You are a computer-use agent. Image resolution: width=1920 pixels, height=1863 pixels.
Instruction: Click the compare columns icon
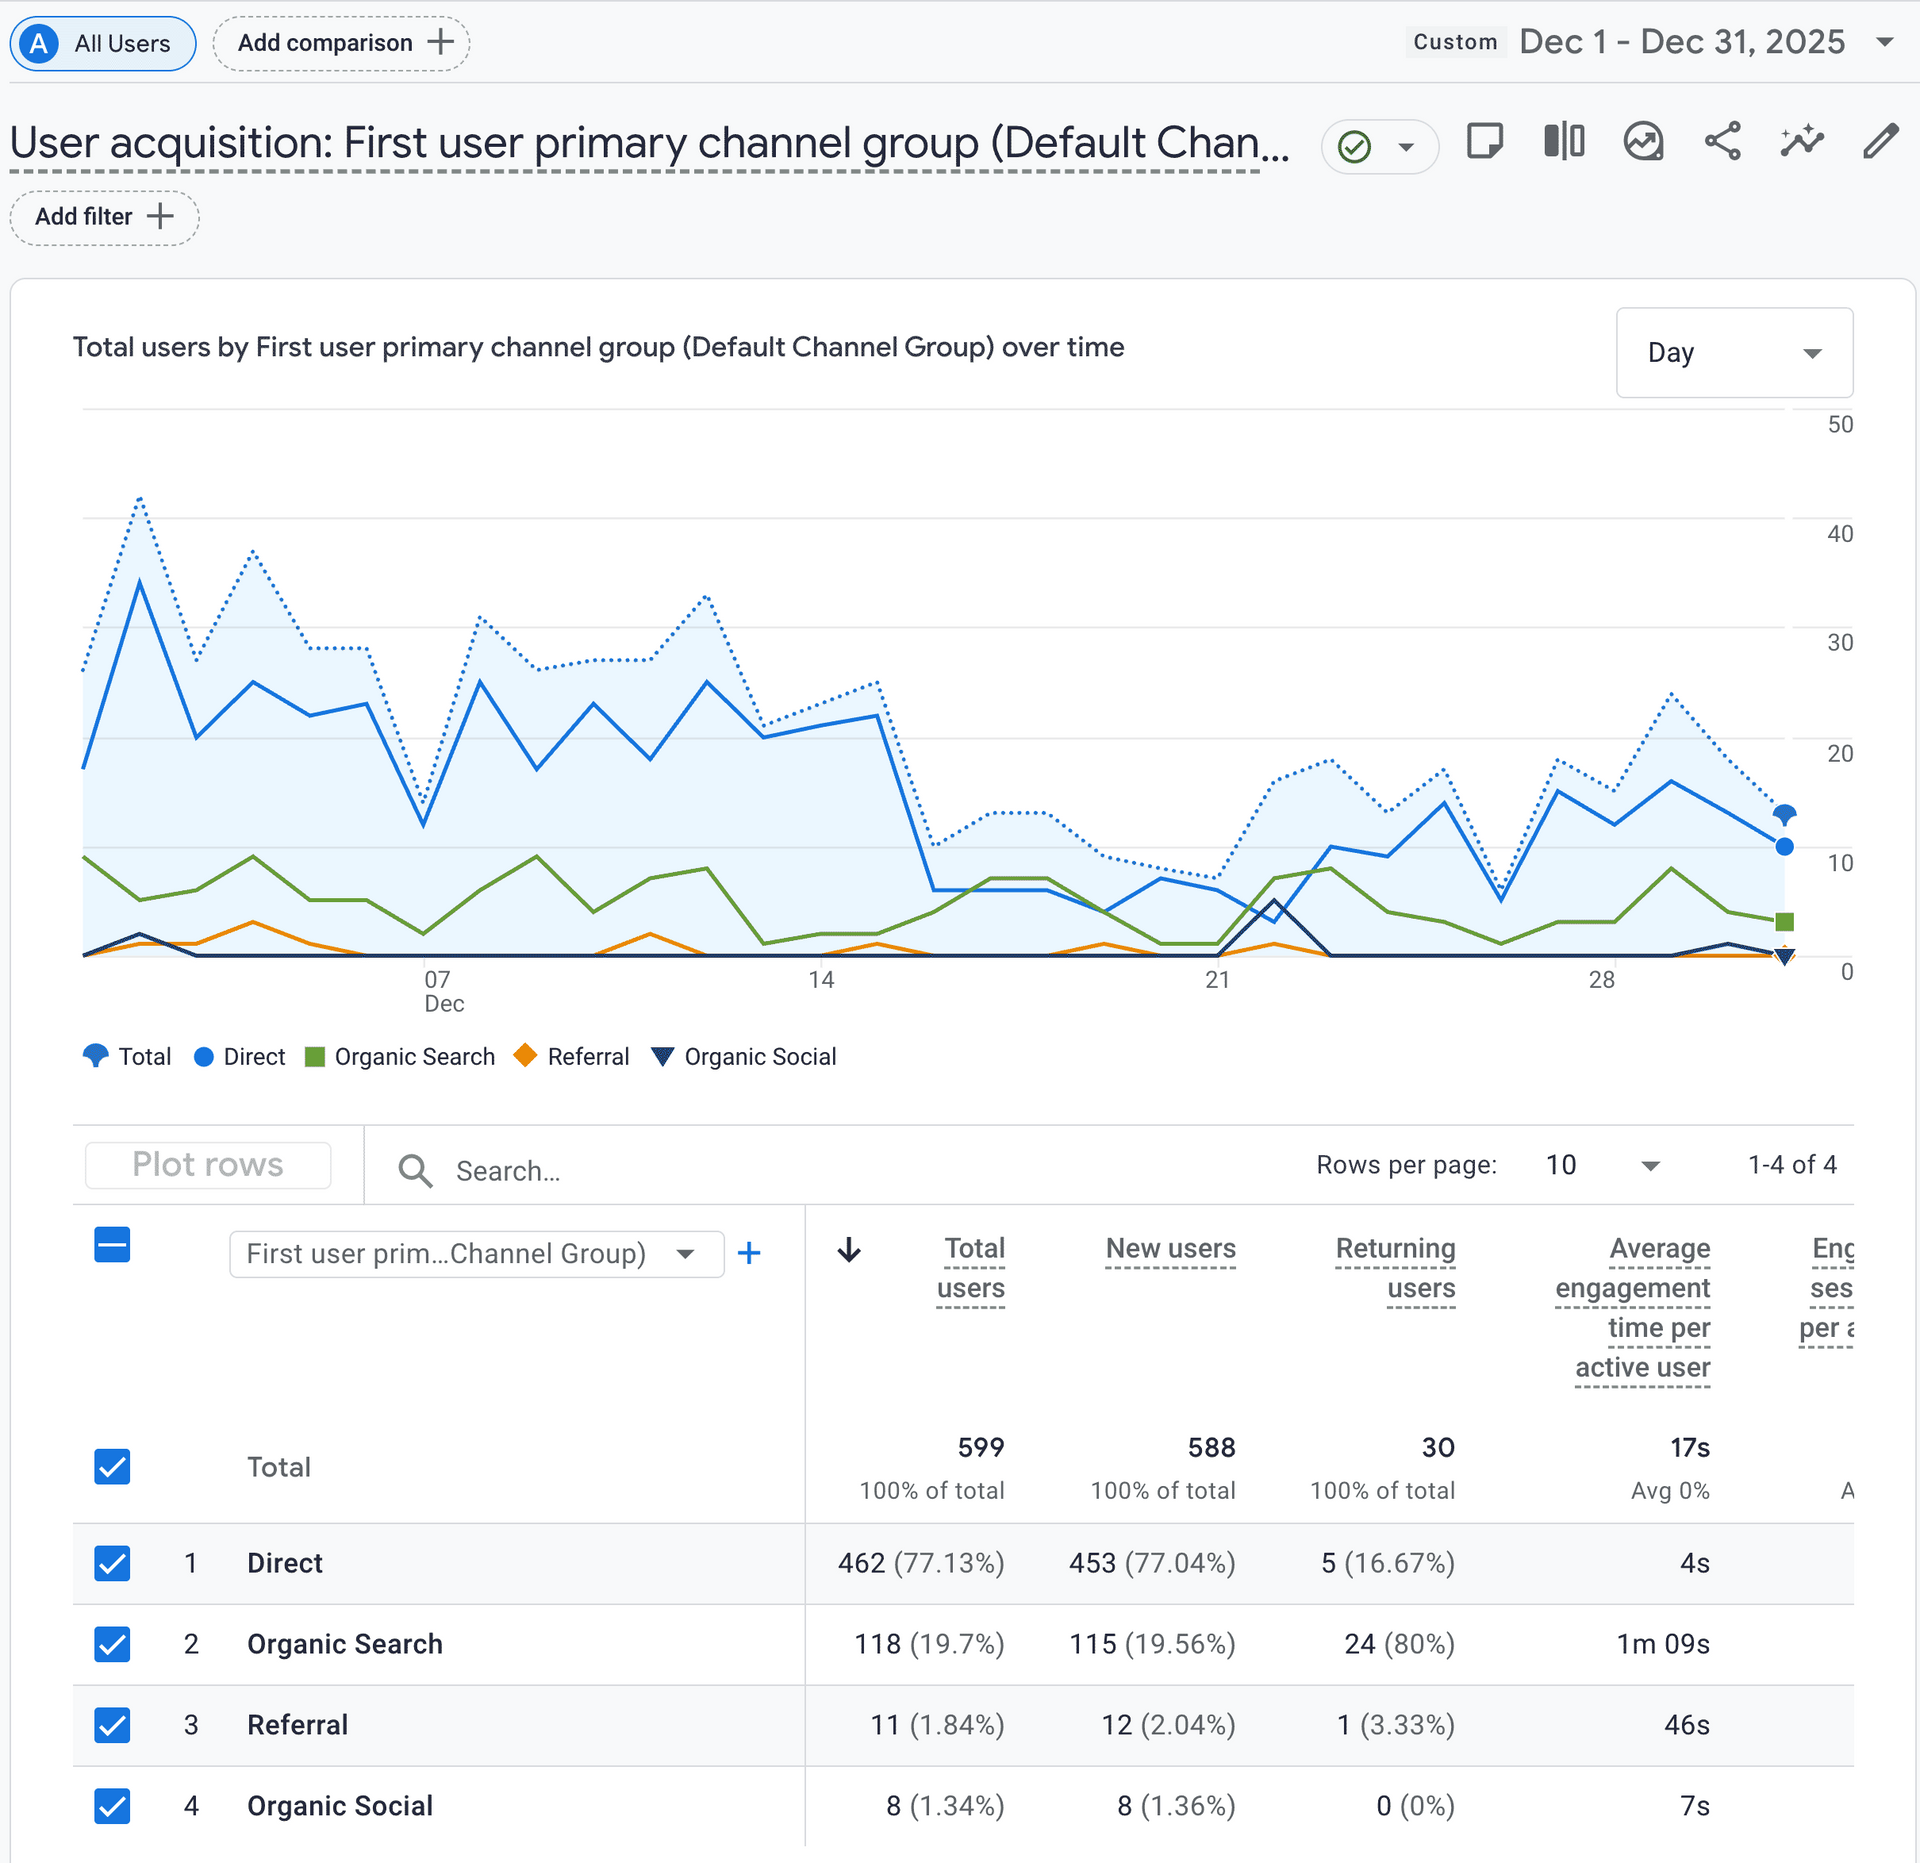(x=1564, y=142)
